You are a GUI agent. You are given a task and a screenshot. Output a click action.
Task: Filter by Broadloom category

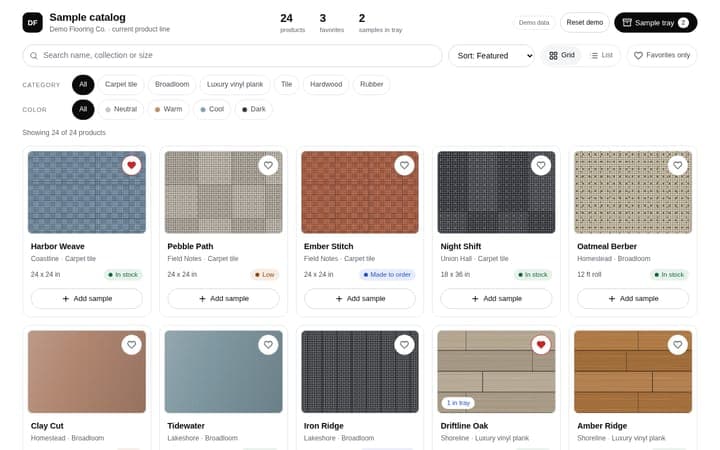(x=172, y=84)
